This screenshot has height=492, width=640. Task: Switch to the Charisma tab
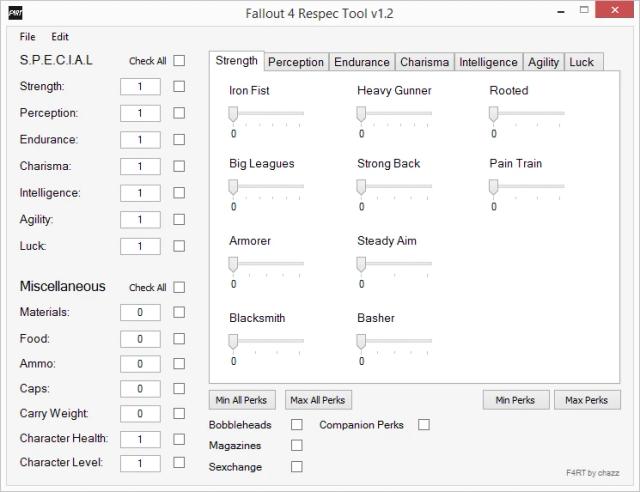424,62
